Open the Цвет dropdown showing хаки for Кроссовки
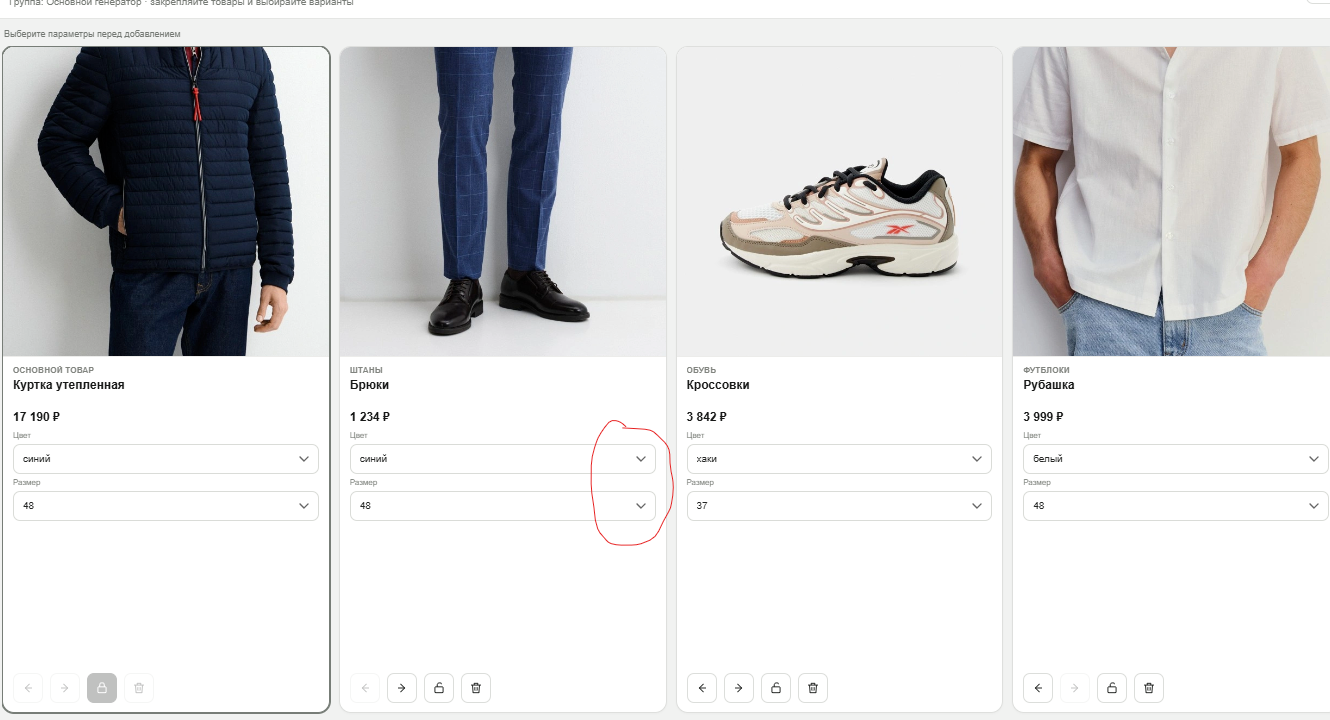 pos(839,459)
